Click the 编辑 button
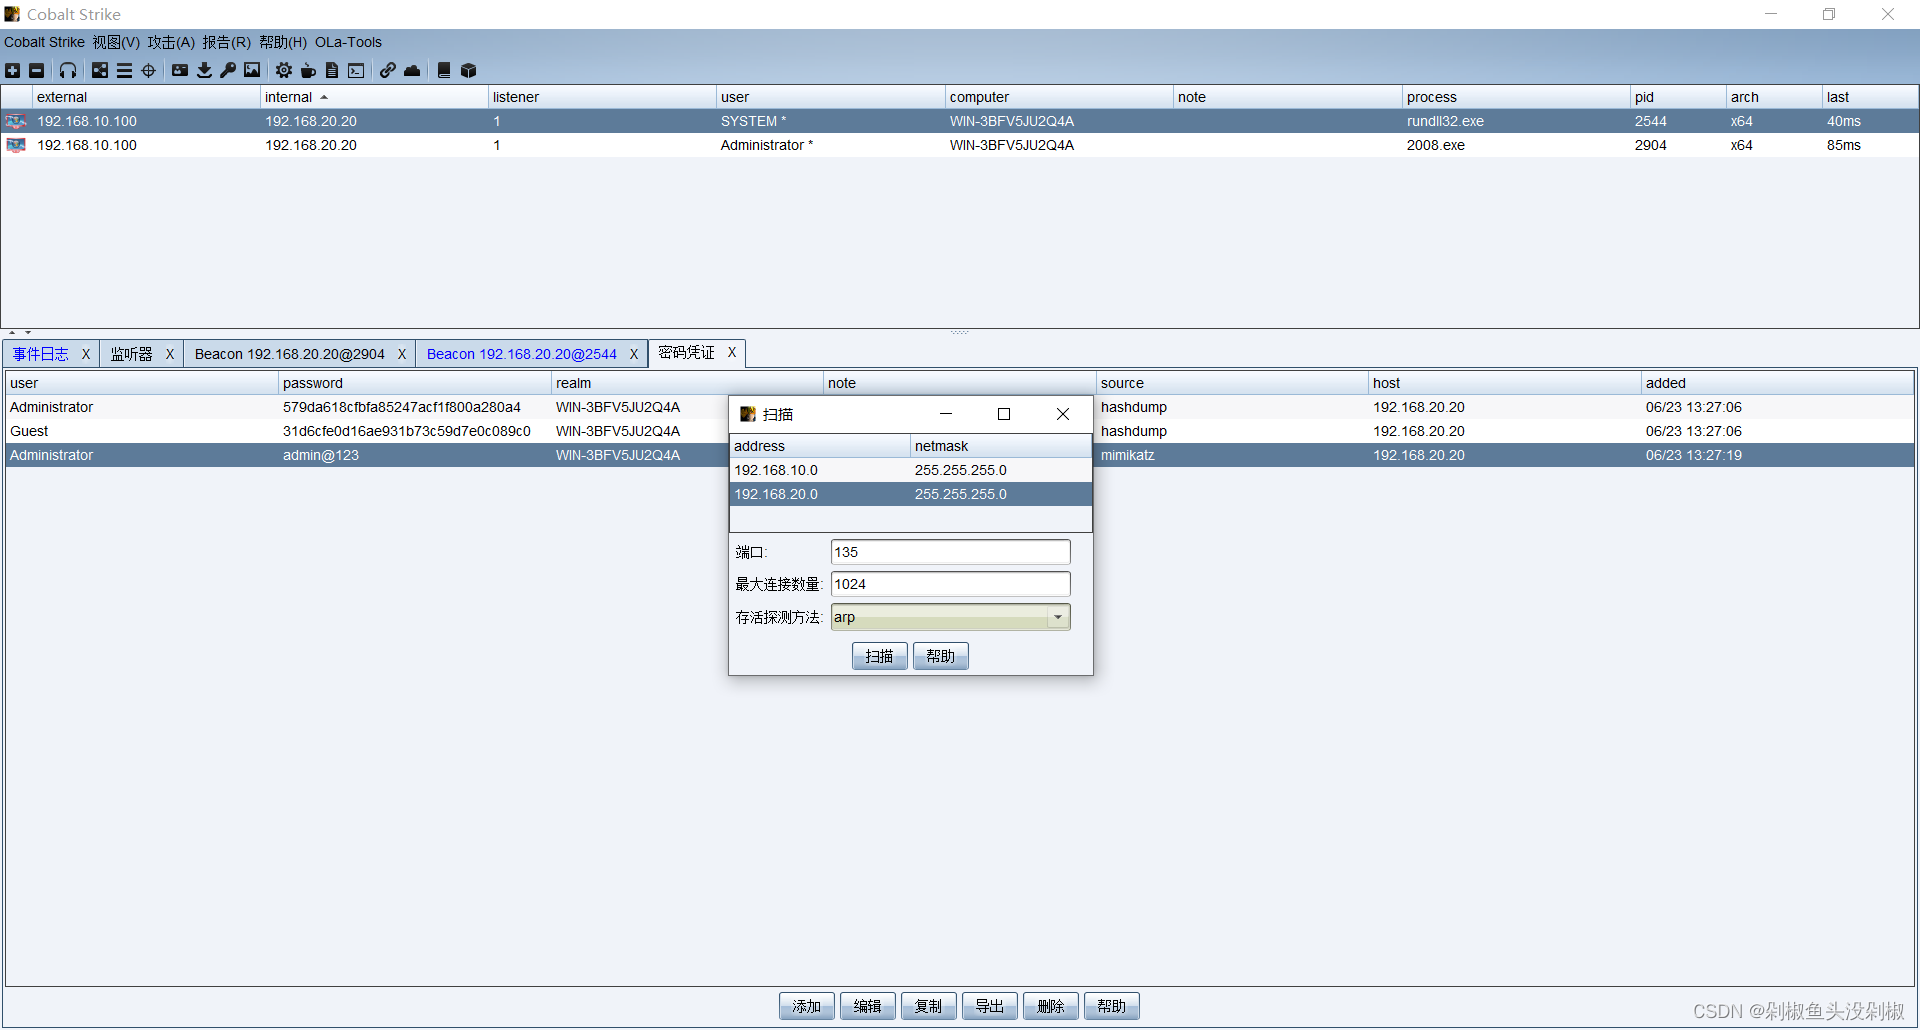The width and height of the screenshot is (1920, 1030). 868,1006
